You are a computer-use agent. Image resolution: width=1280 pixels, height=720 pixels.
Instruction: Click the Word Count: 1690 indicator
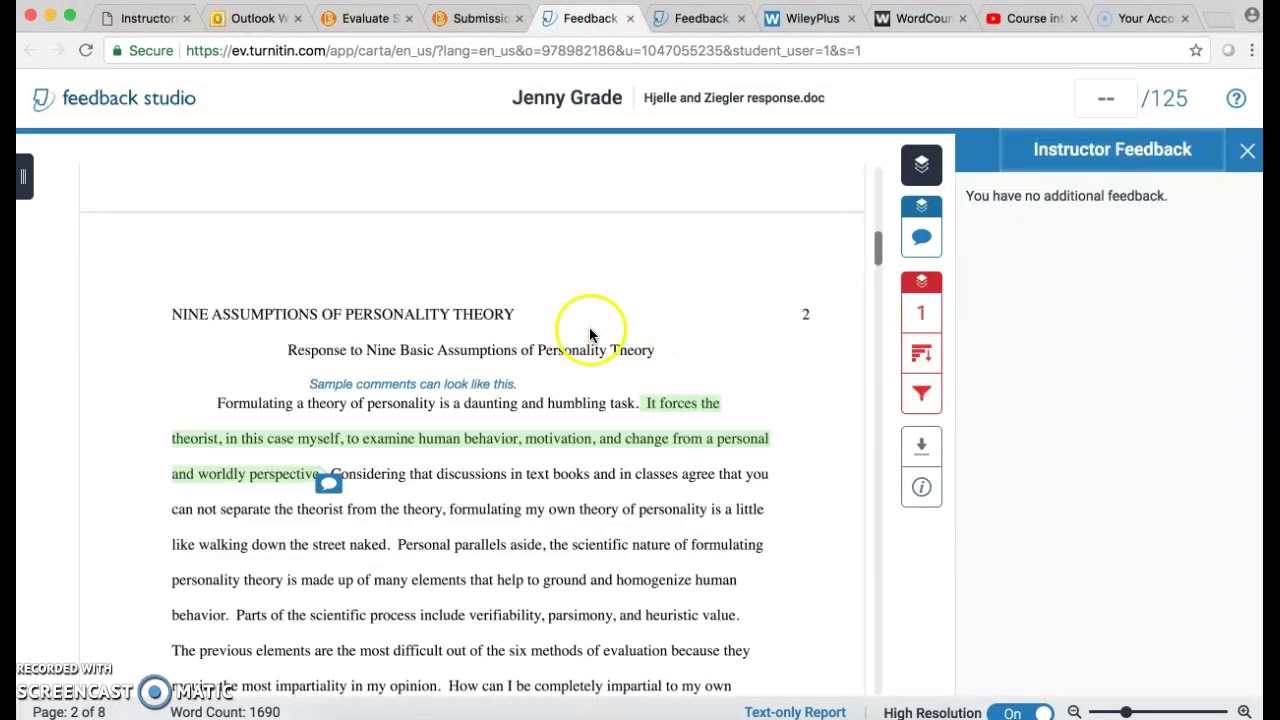pos(225,712)
